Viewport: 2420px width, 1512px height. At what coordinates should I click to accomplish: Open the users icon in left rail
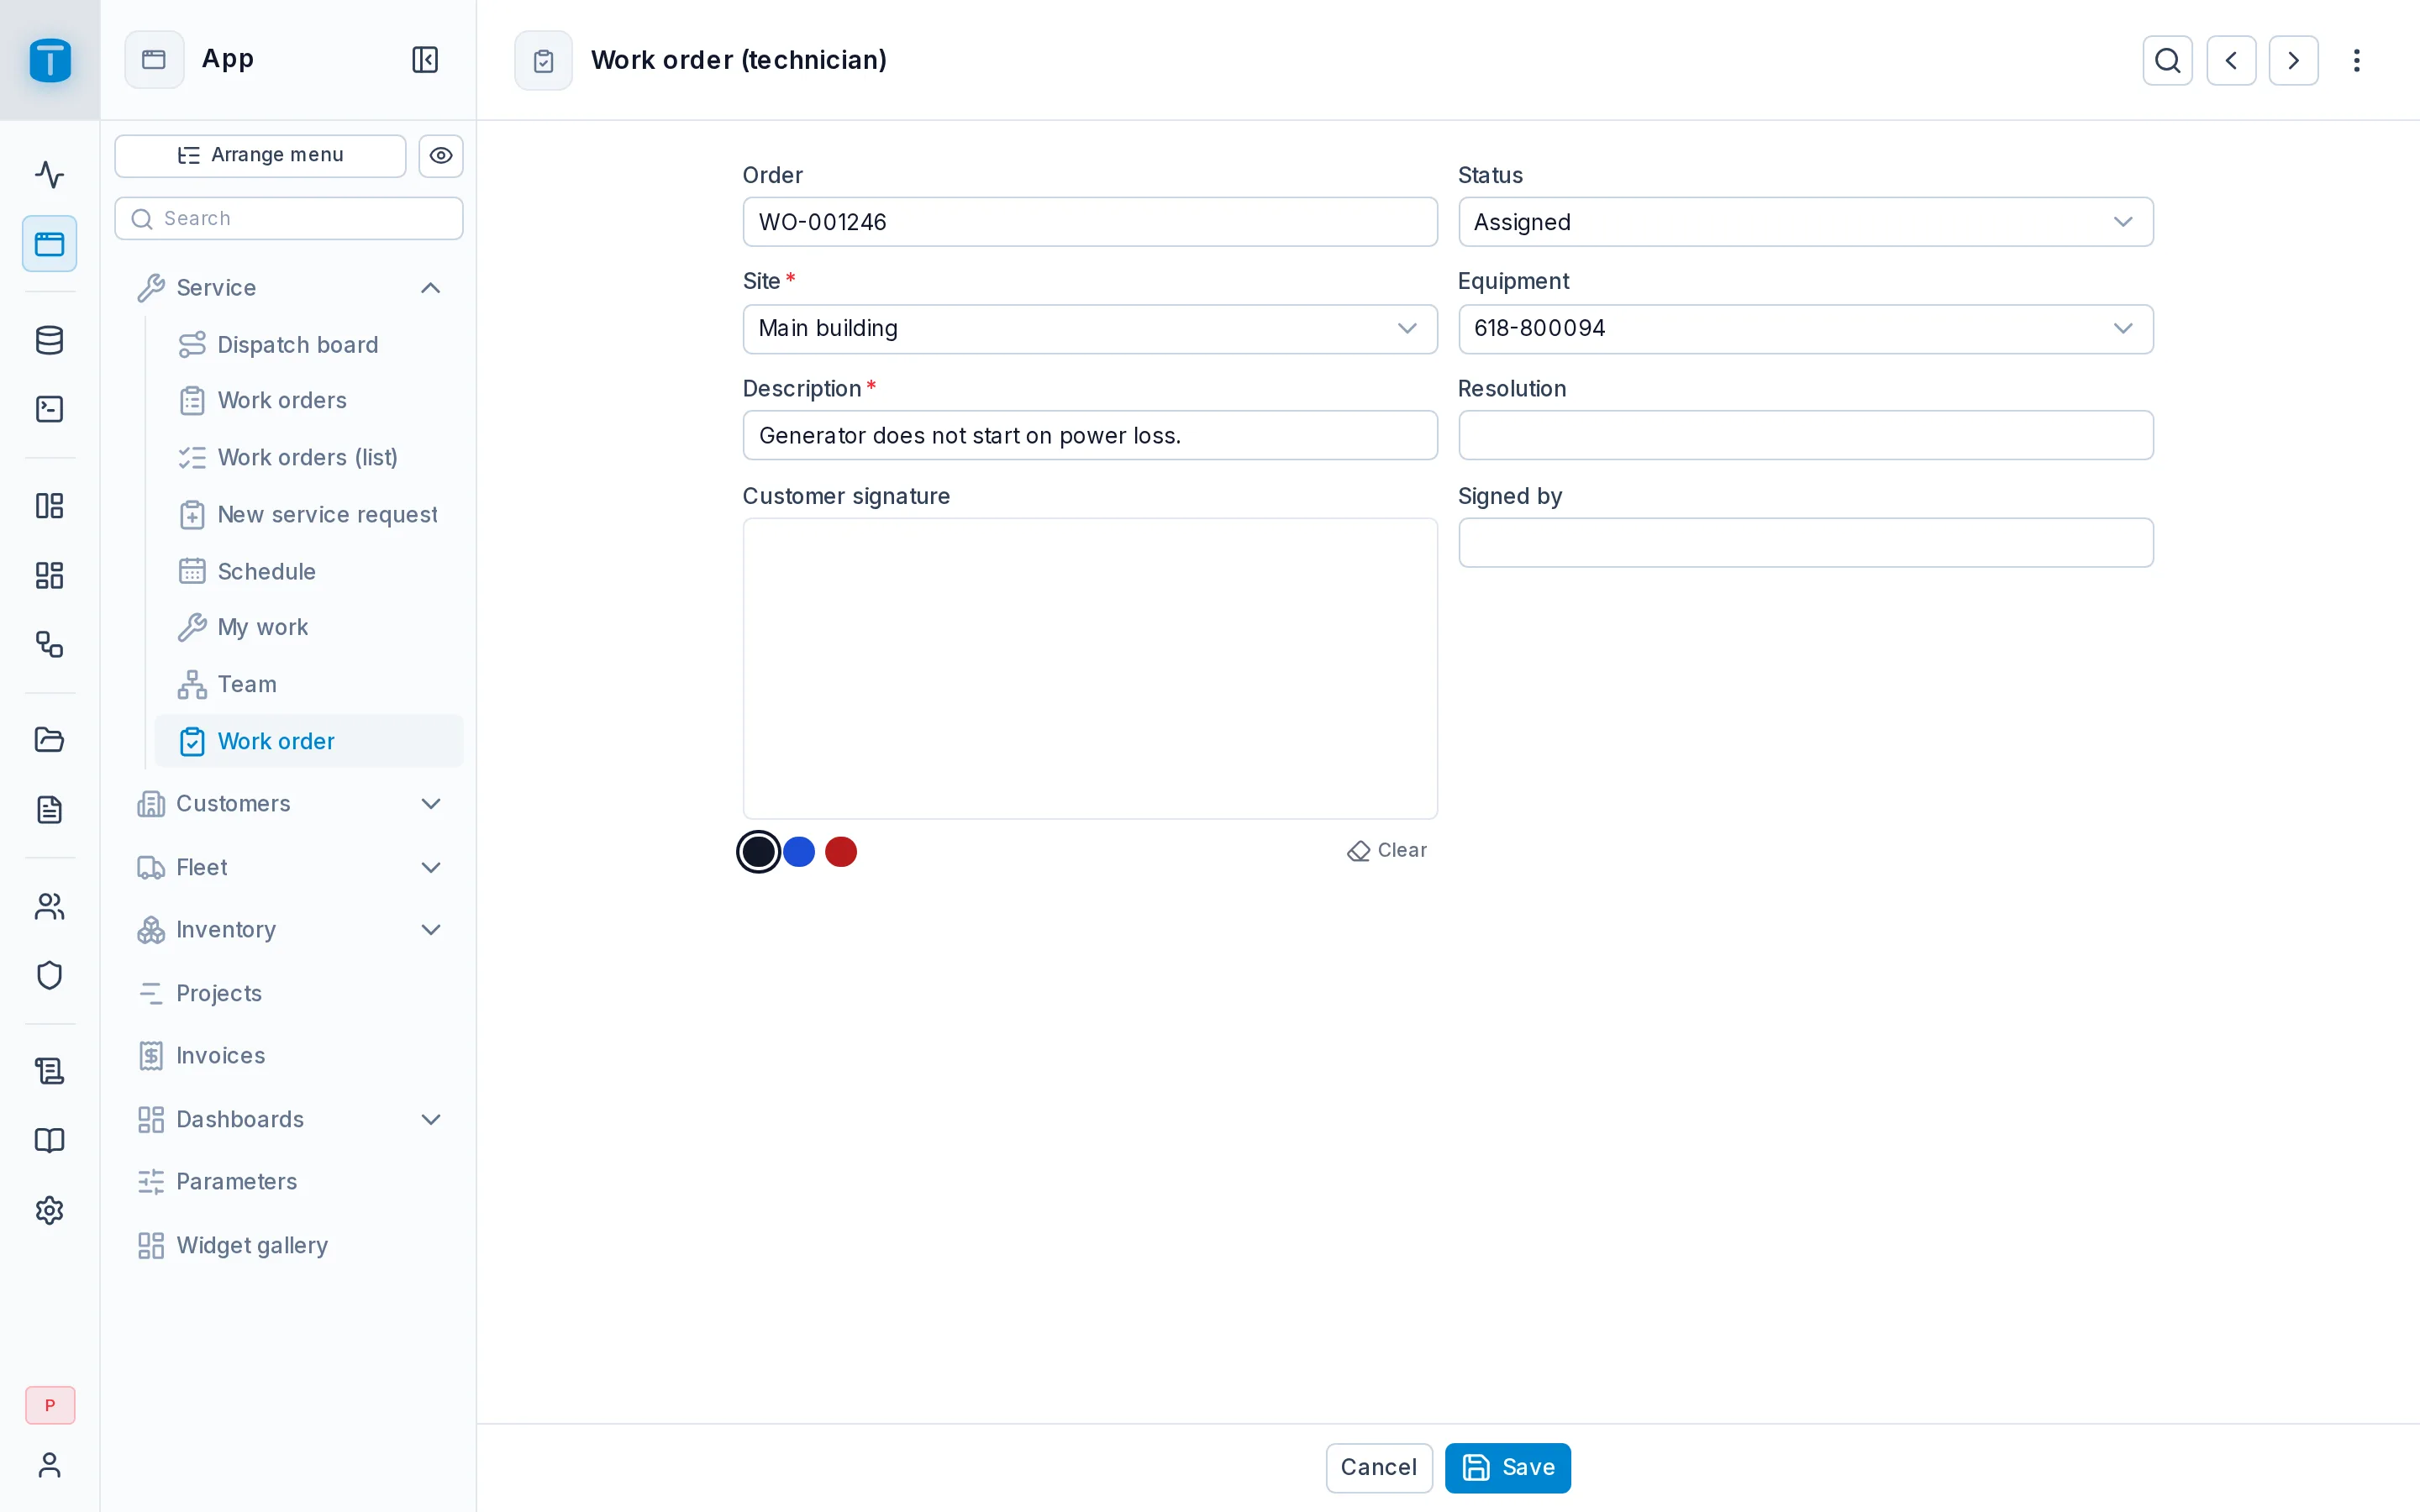[x=49, y=906]
